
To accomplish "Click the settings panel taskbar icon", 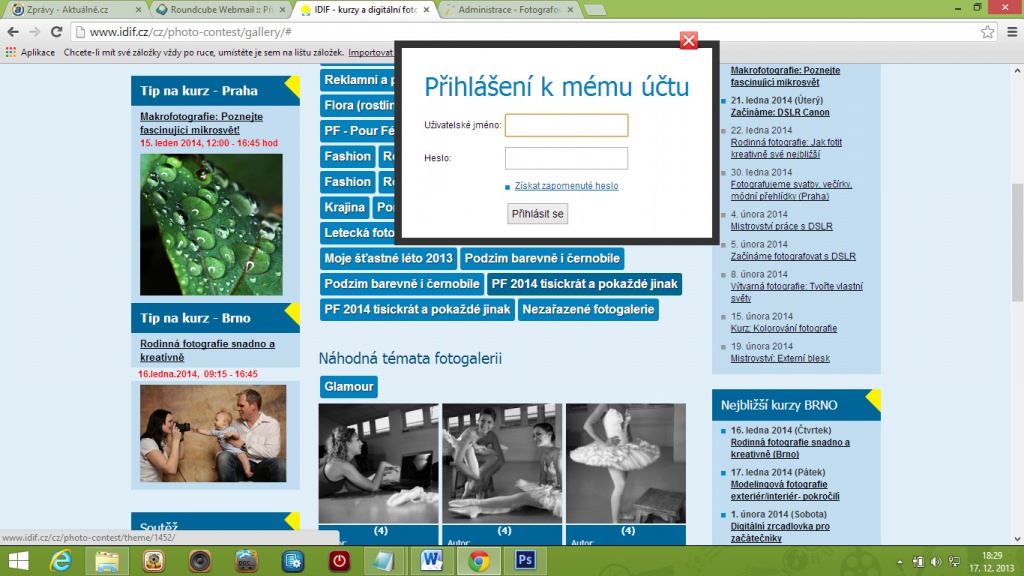I will [293, 561].
